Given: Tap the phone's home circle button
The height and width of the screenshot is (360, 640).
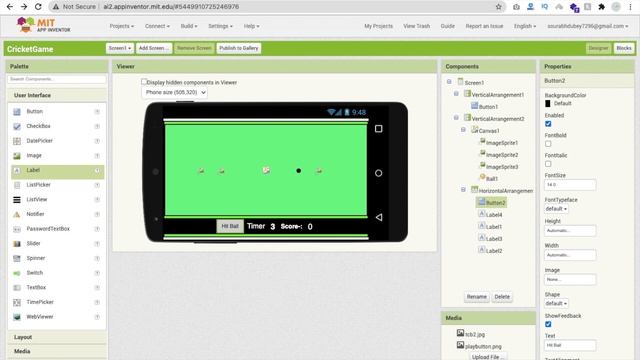Looking at the screenshot, I should [x=378, y=173].
